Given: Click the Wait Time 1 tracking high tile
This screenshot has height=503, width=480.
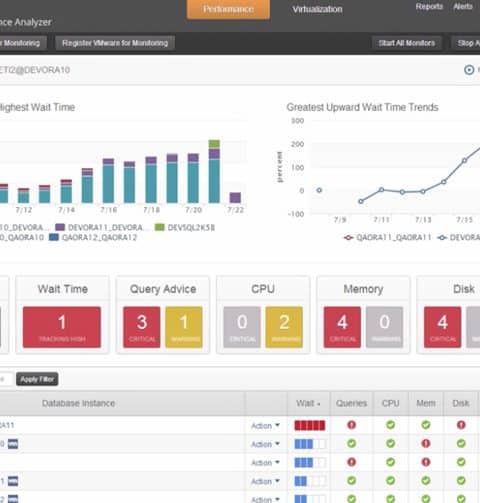Looking at the screenshot, I should tap(62, 327).
